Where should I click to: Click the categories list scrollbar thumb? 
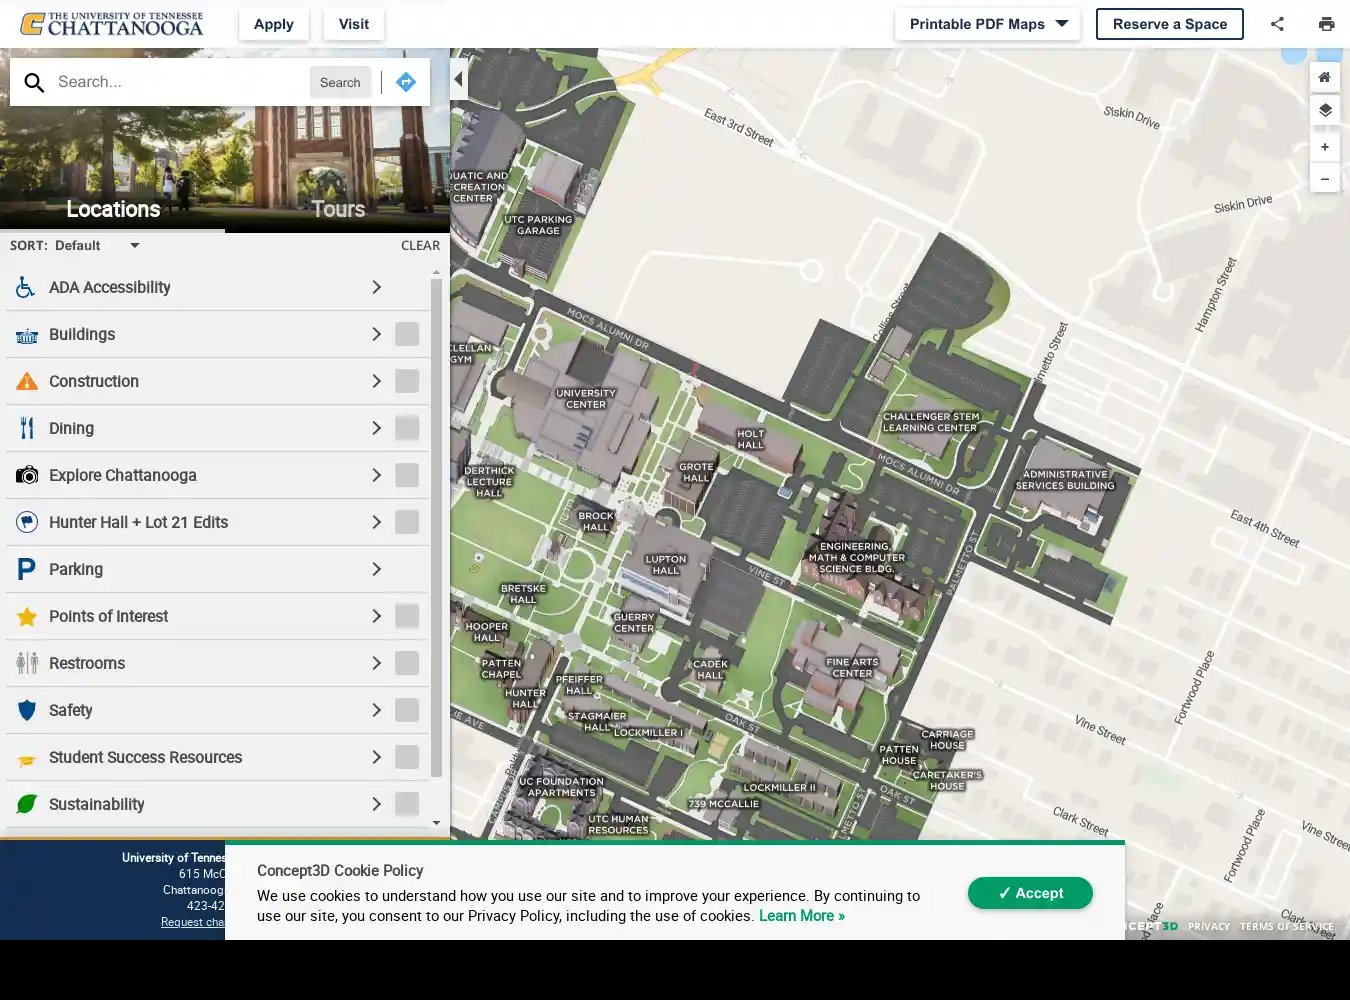(x=436, y=528)
